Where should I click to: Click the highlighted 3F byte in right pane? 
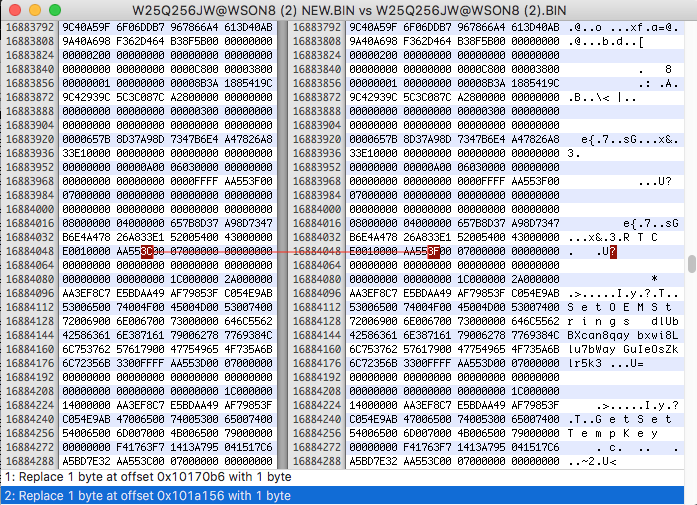click(x=434, y=251)
